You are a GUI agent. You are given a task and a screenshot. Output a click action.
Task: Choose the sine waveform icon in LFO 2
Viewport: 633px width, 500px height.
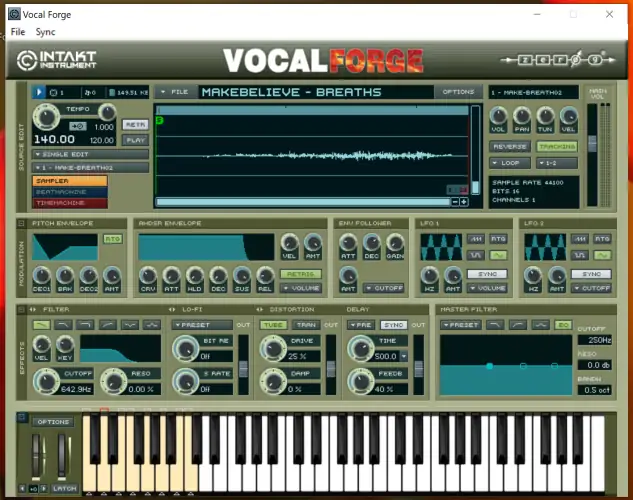pos(602,255)
